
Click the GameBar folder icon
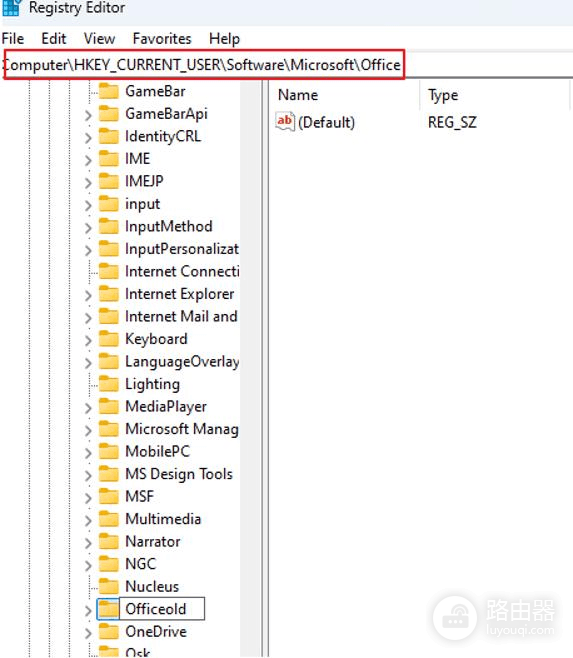[x=109, y=91]
